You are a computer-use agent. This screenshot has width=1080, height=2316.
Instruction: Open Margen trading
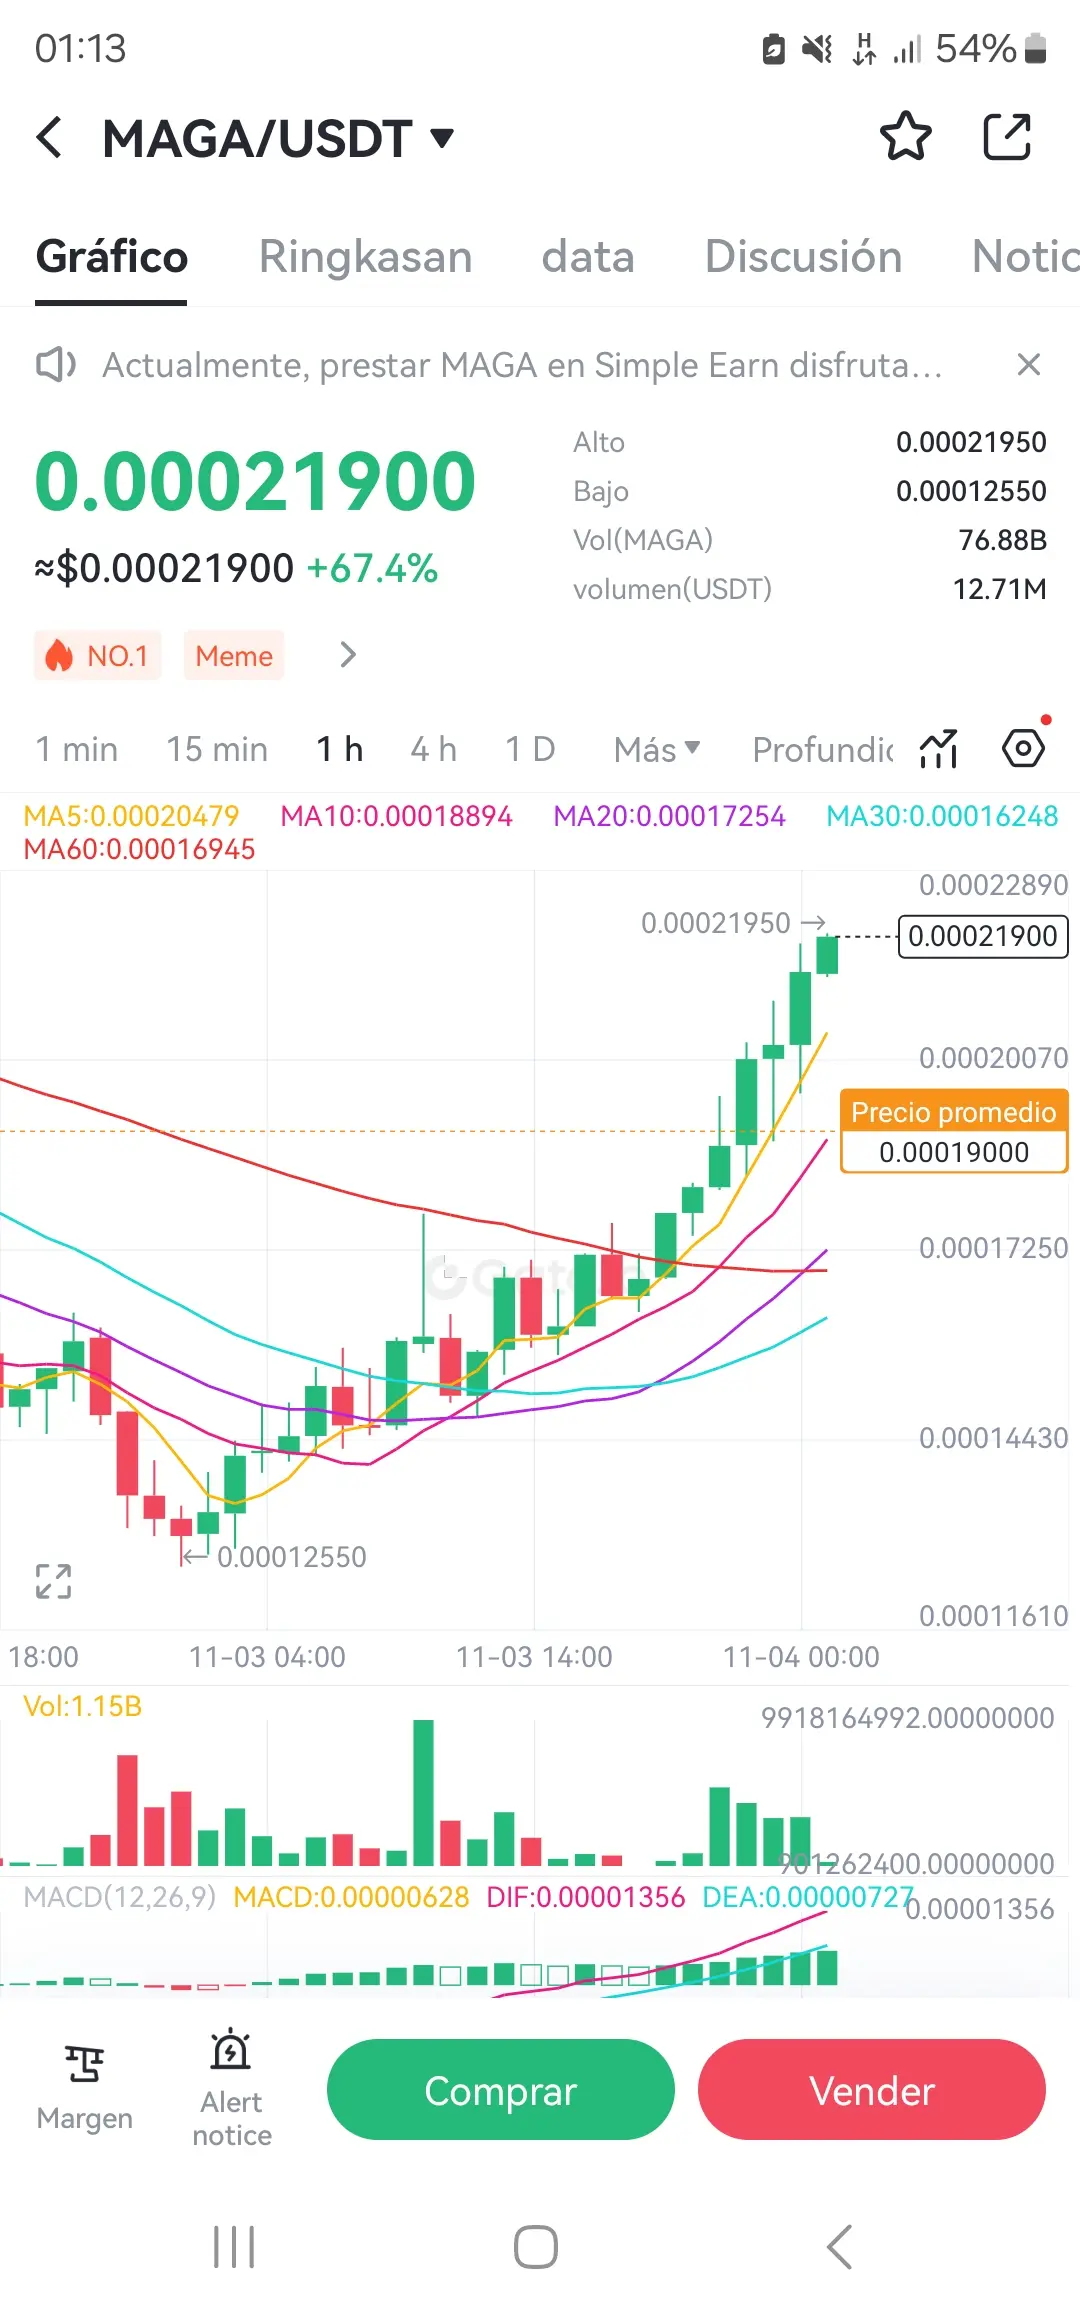pyautogui.click(x=84, y=2088)
